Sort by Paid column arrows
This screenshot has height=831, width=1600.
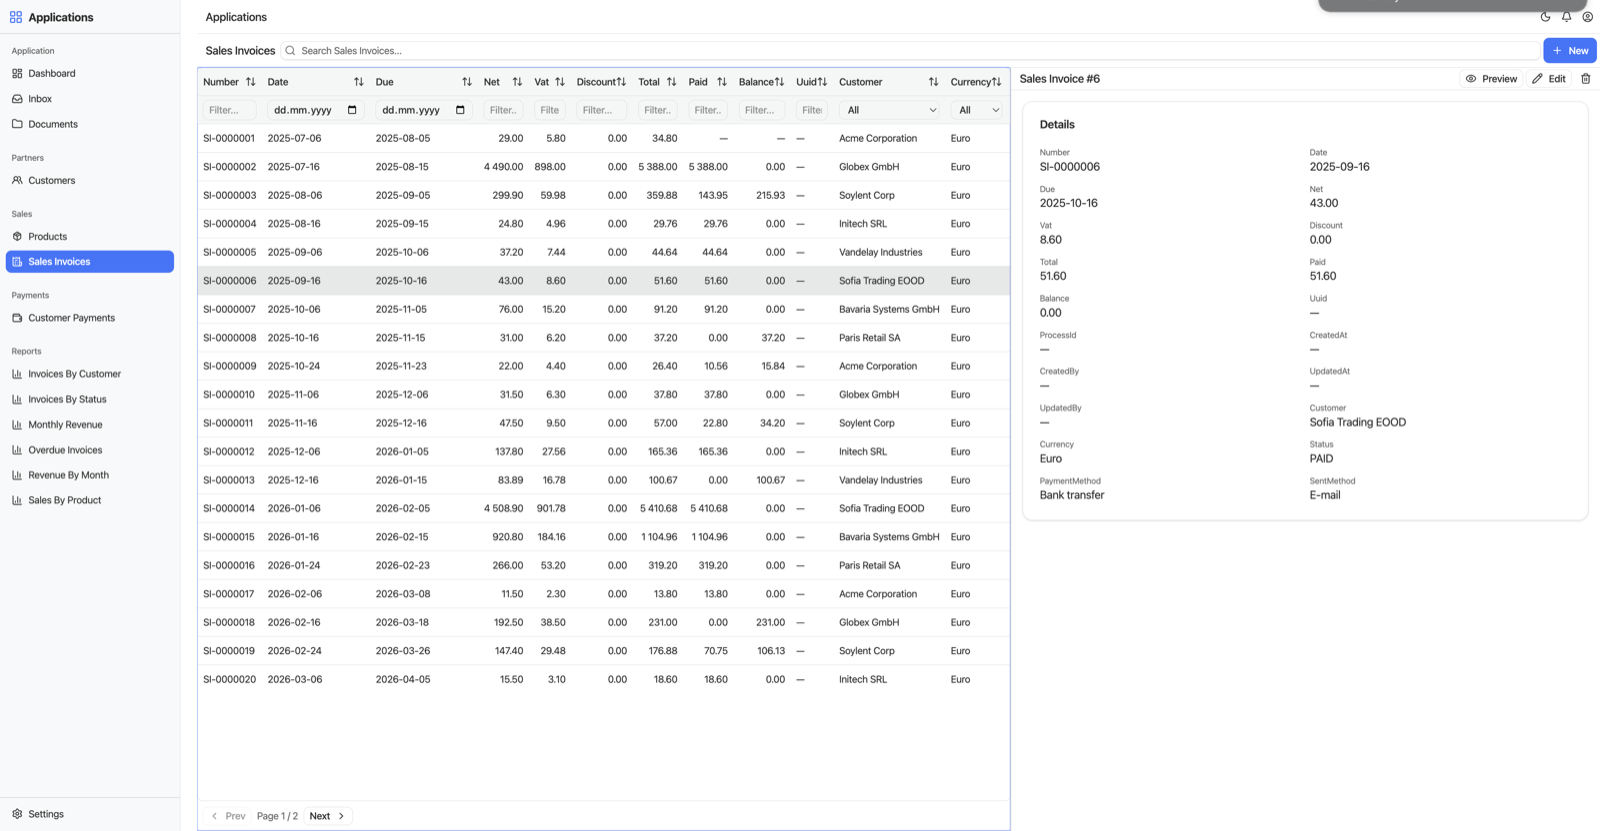pos(722,82)
